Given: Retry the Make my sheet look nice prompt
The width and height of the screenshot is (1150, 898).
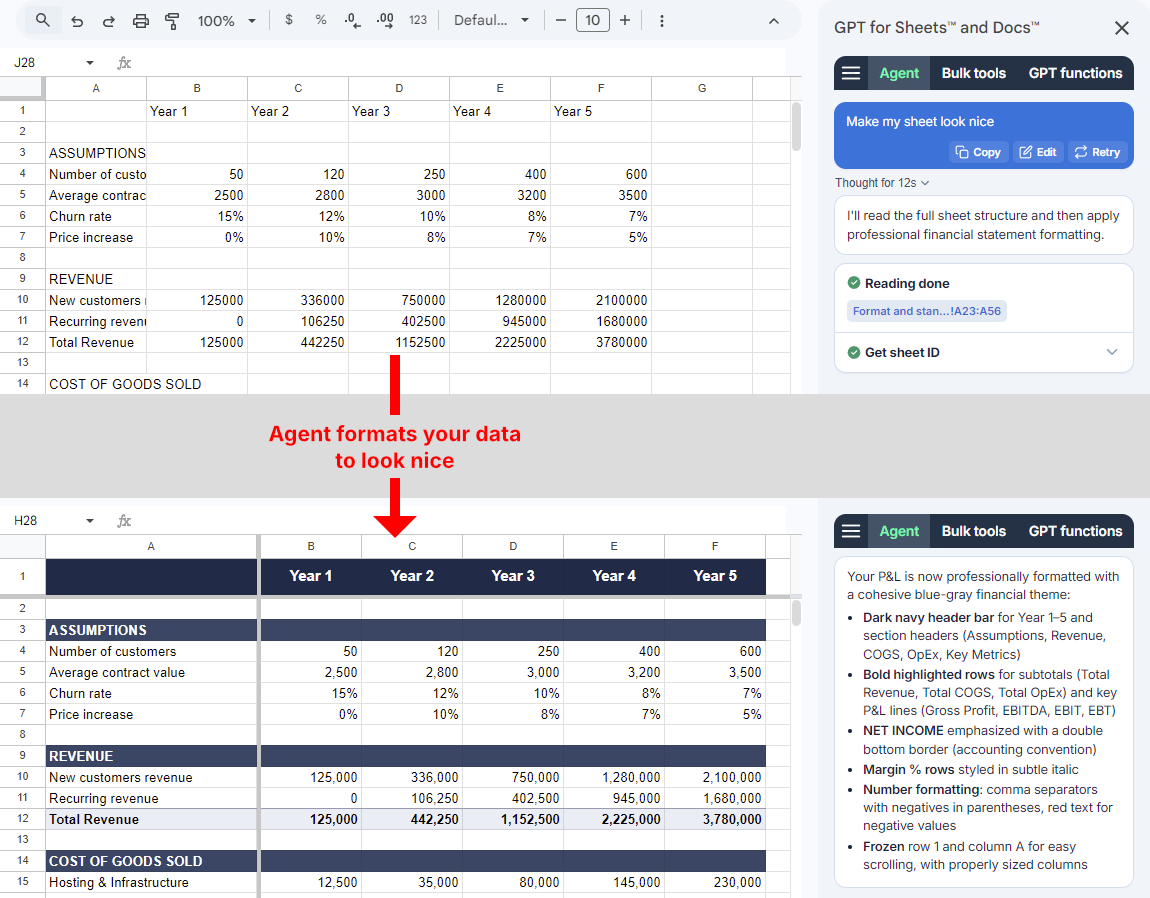Looking at the screenshot, I should coord(1097,152).
